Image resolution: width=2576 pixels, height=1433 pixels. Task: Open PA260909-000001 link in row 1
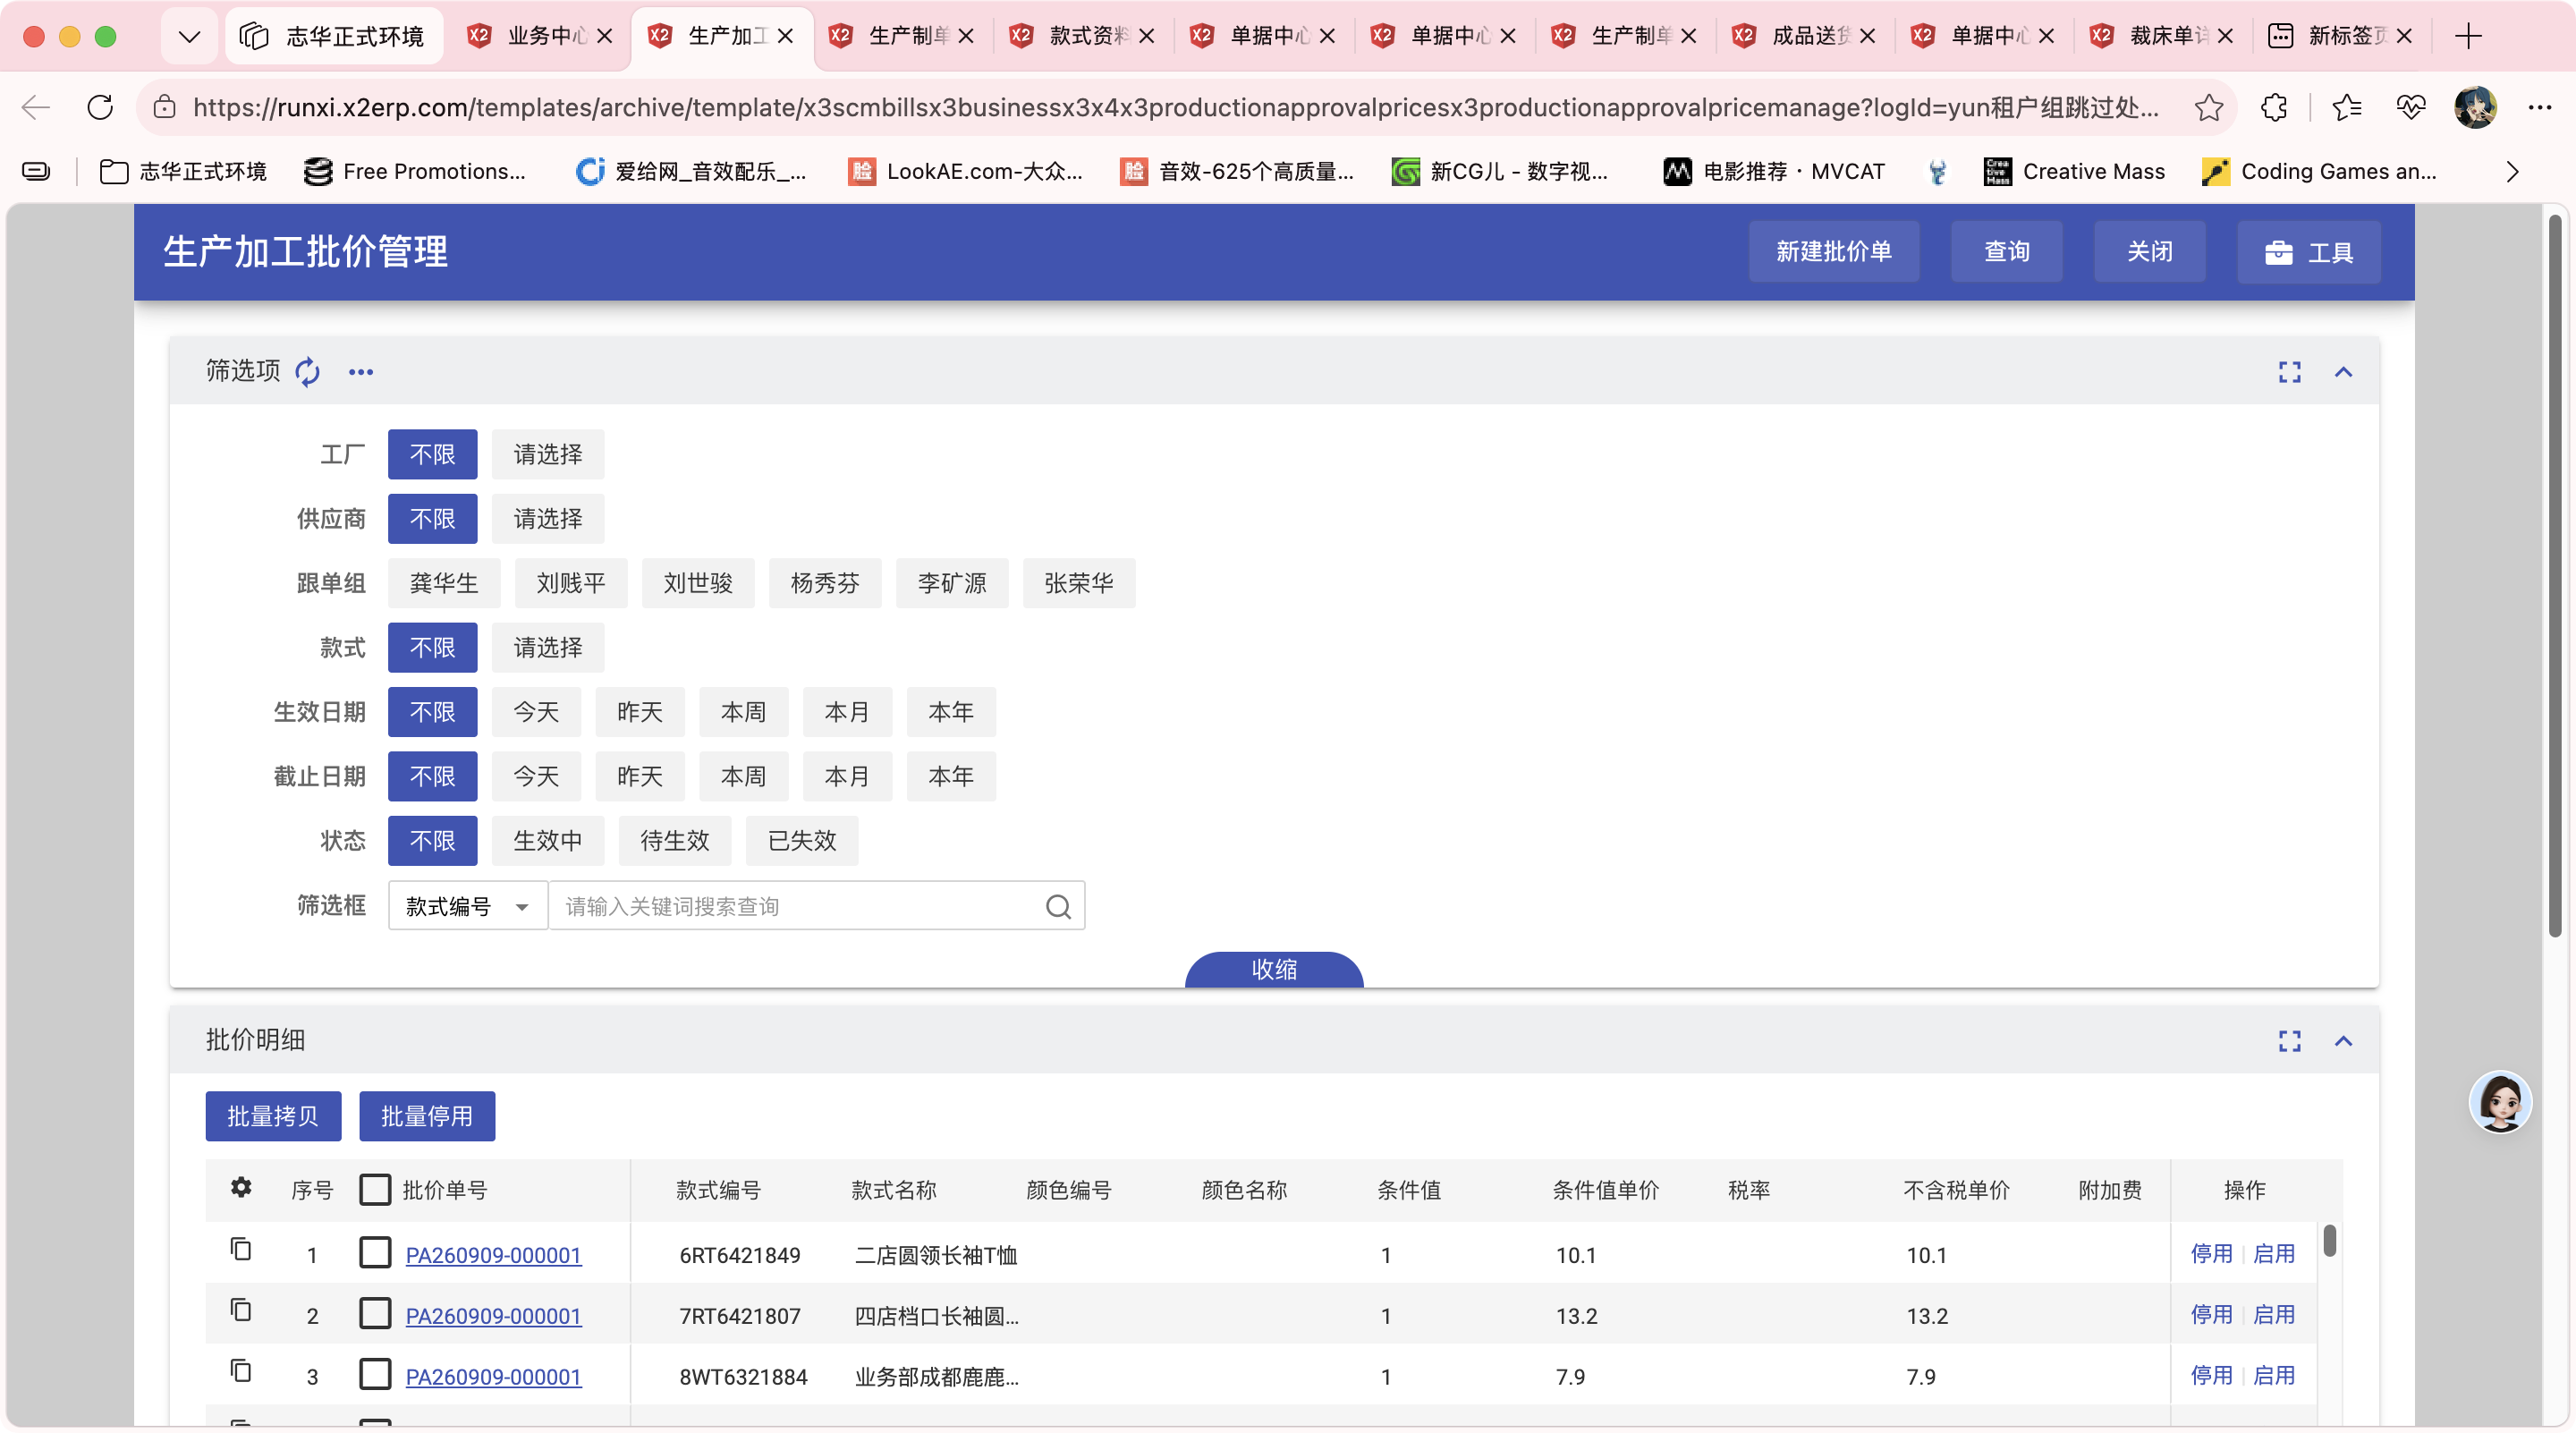click(x=493, y=1255)
